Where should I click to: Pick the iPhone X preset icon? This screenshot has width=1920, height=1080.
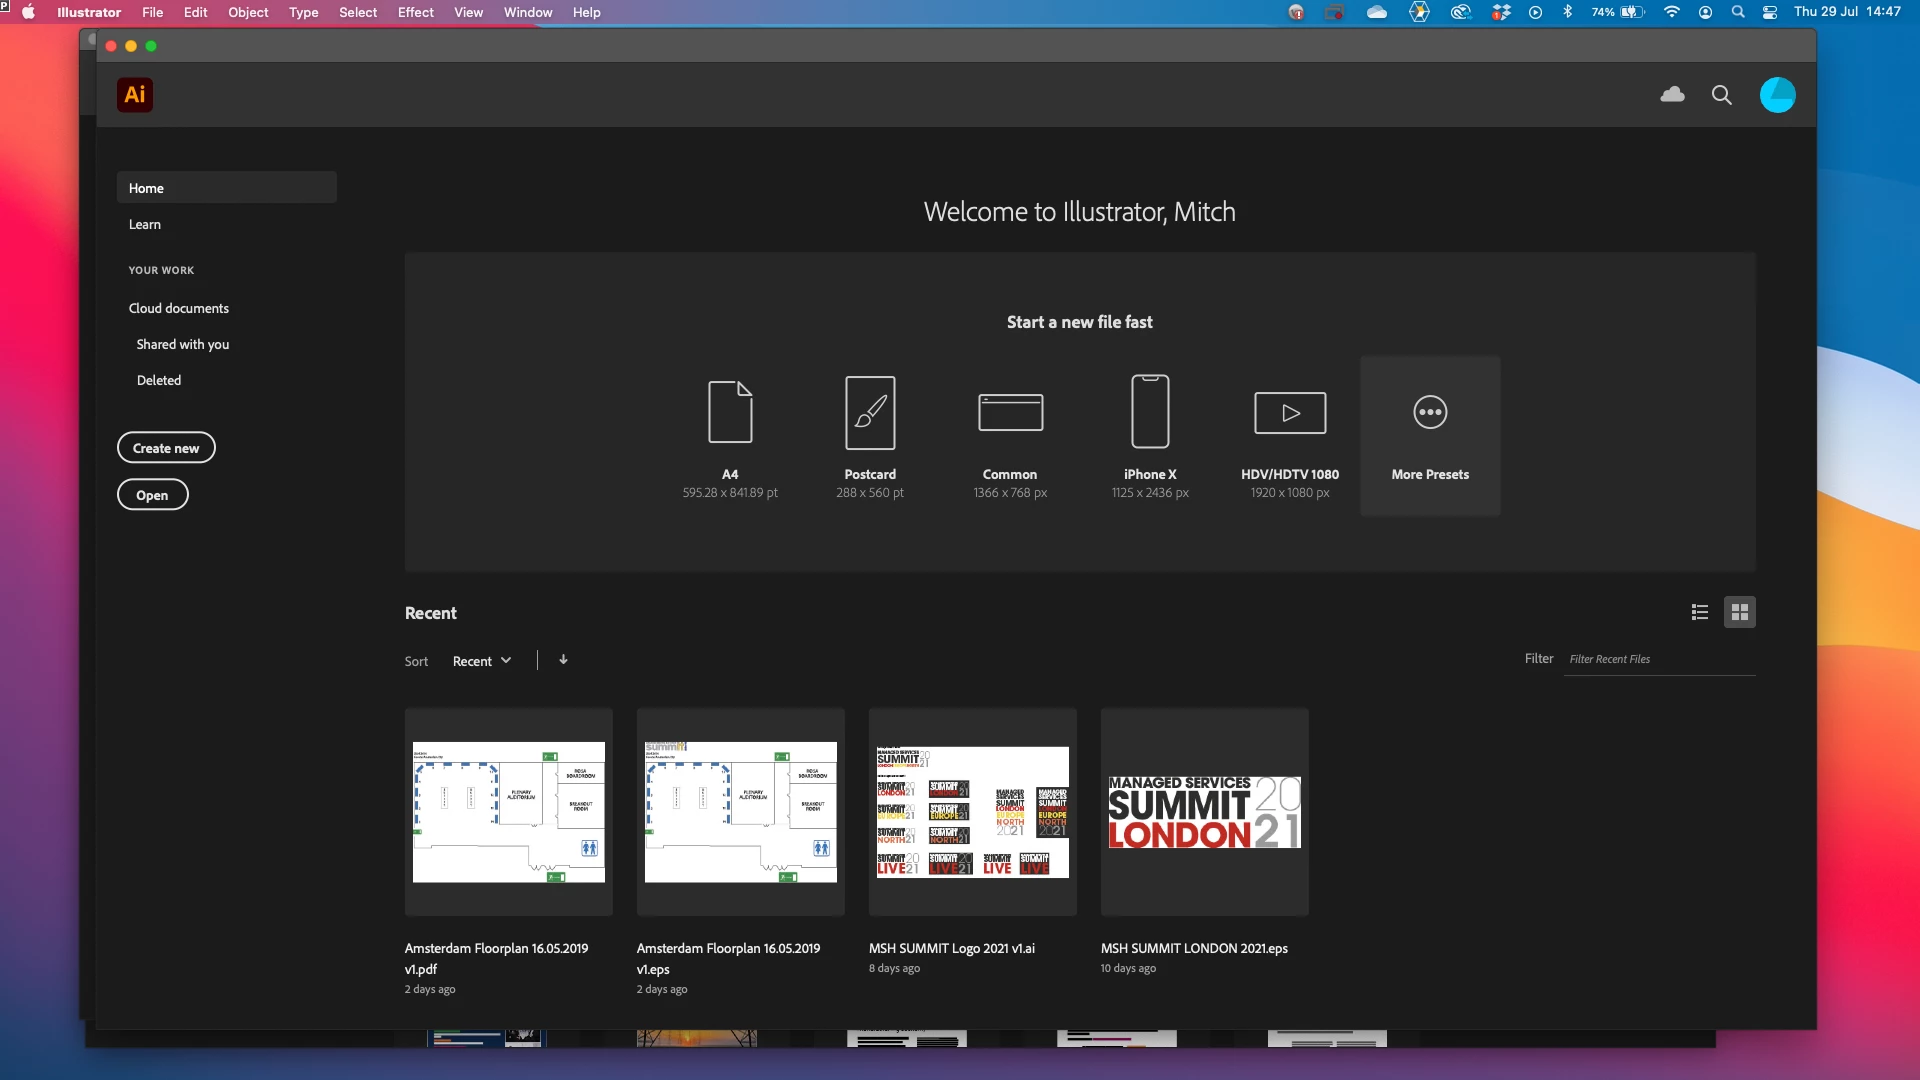coord(1150,412)
